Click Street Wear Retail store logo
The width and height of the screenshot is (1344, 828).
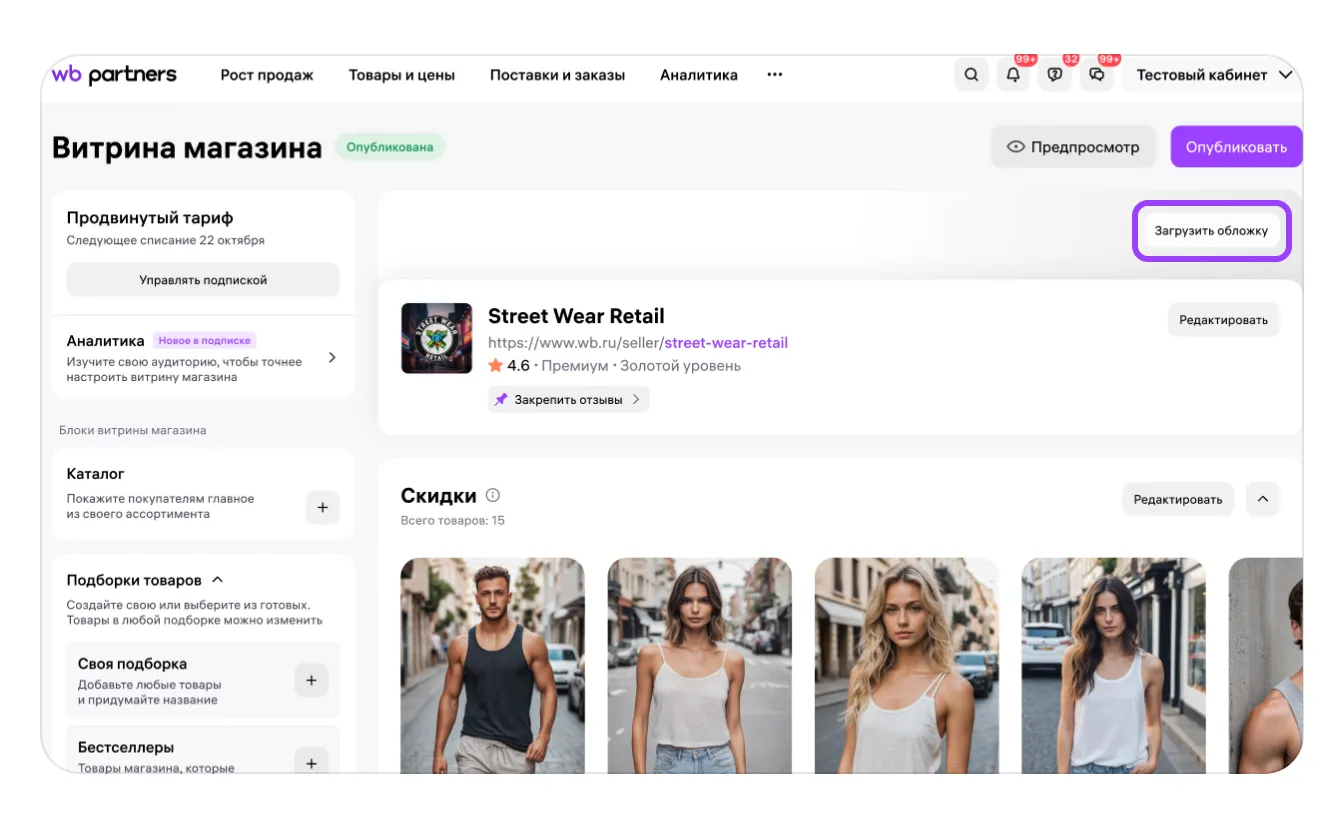click(436, 338)
